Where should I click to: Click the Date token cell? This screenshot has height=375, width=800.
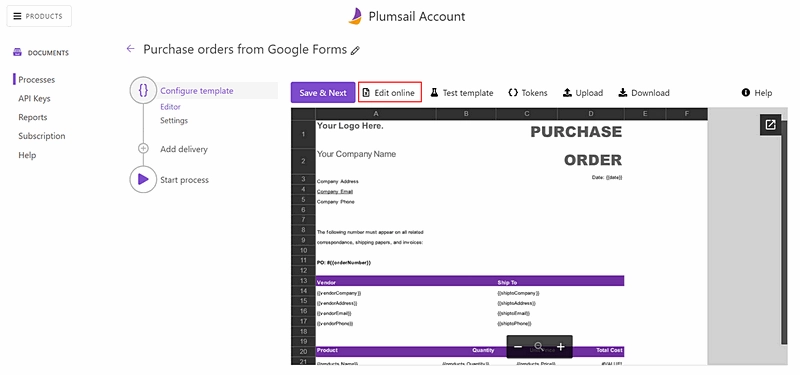[607, 177]
